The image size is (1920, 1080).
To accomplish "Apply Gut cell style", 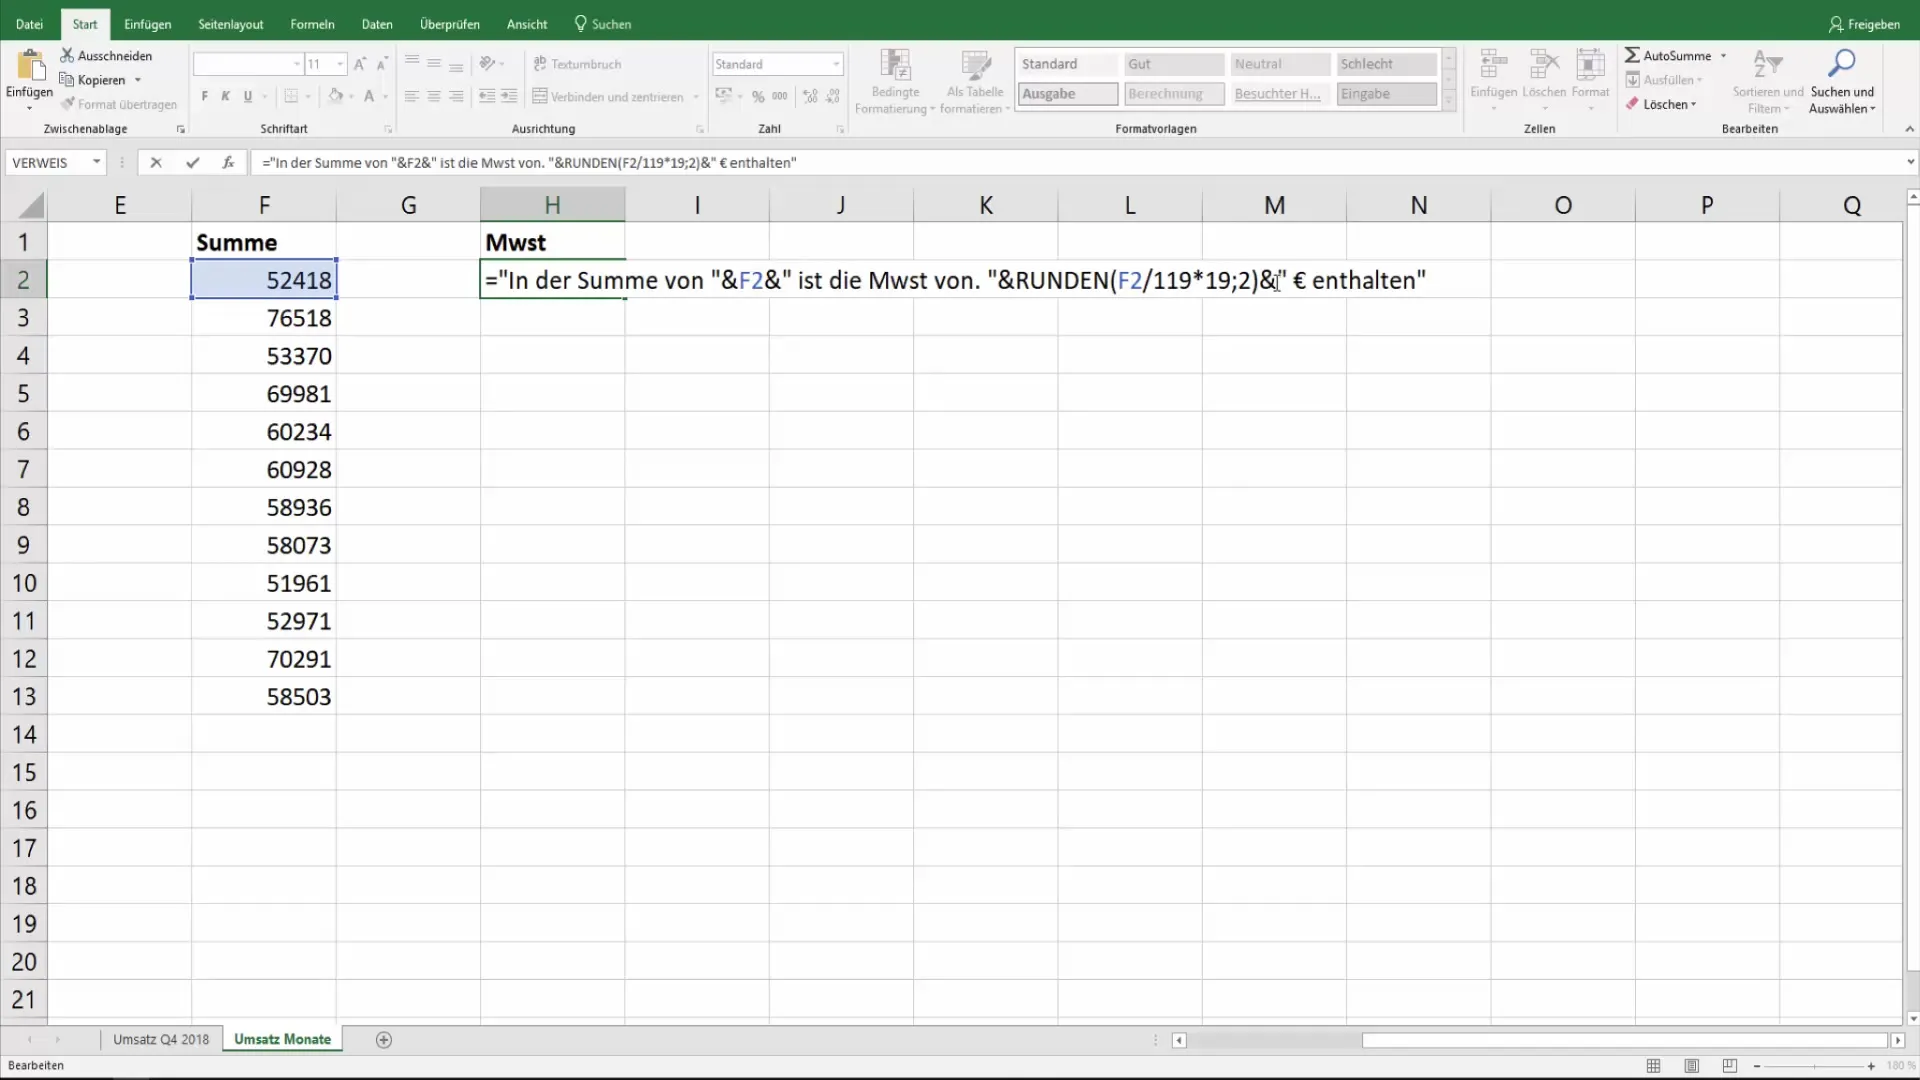I will 1174,64.
